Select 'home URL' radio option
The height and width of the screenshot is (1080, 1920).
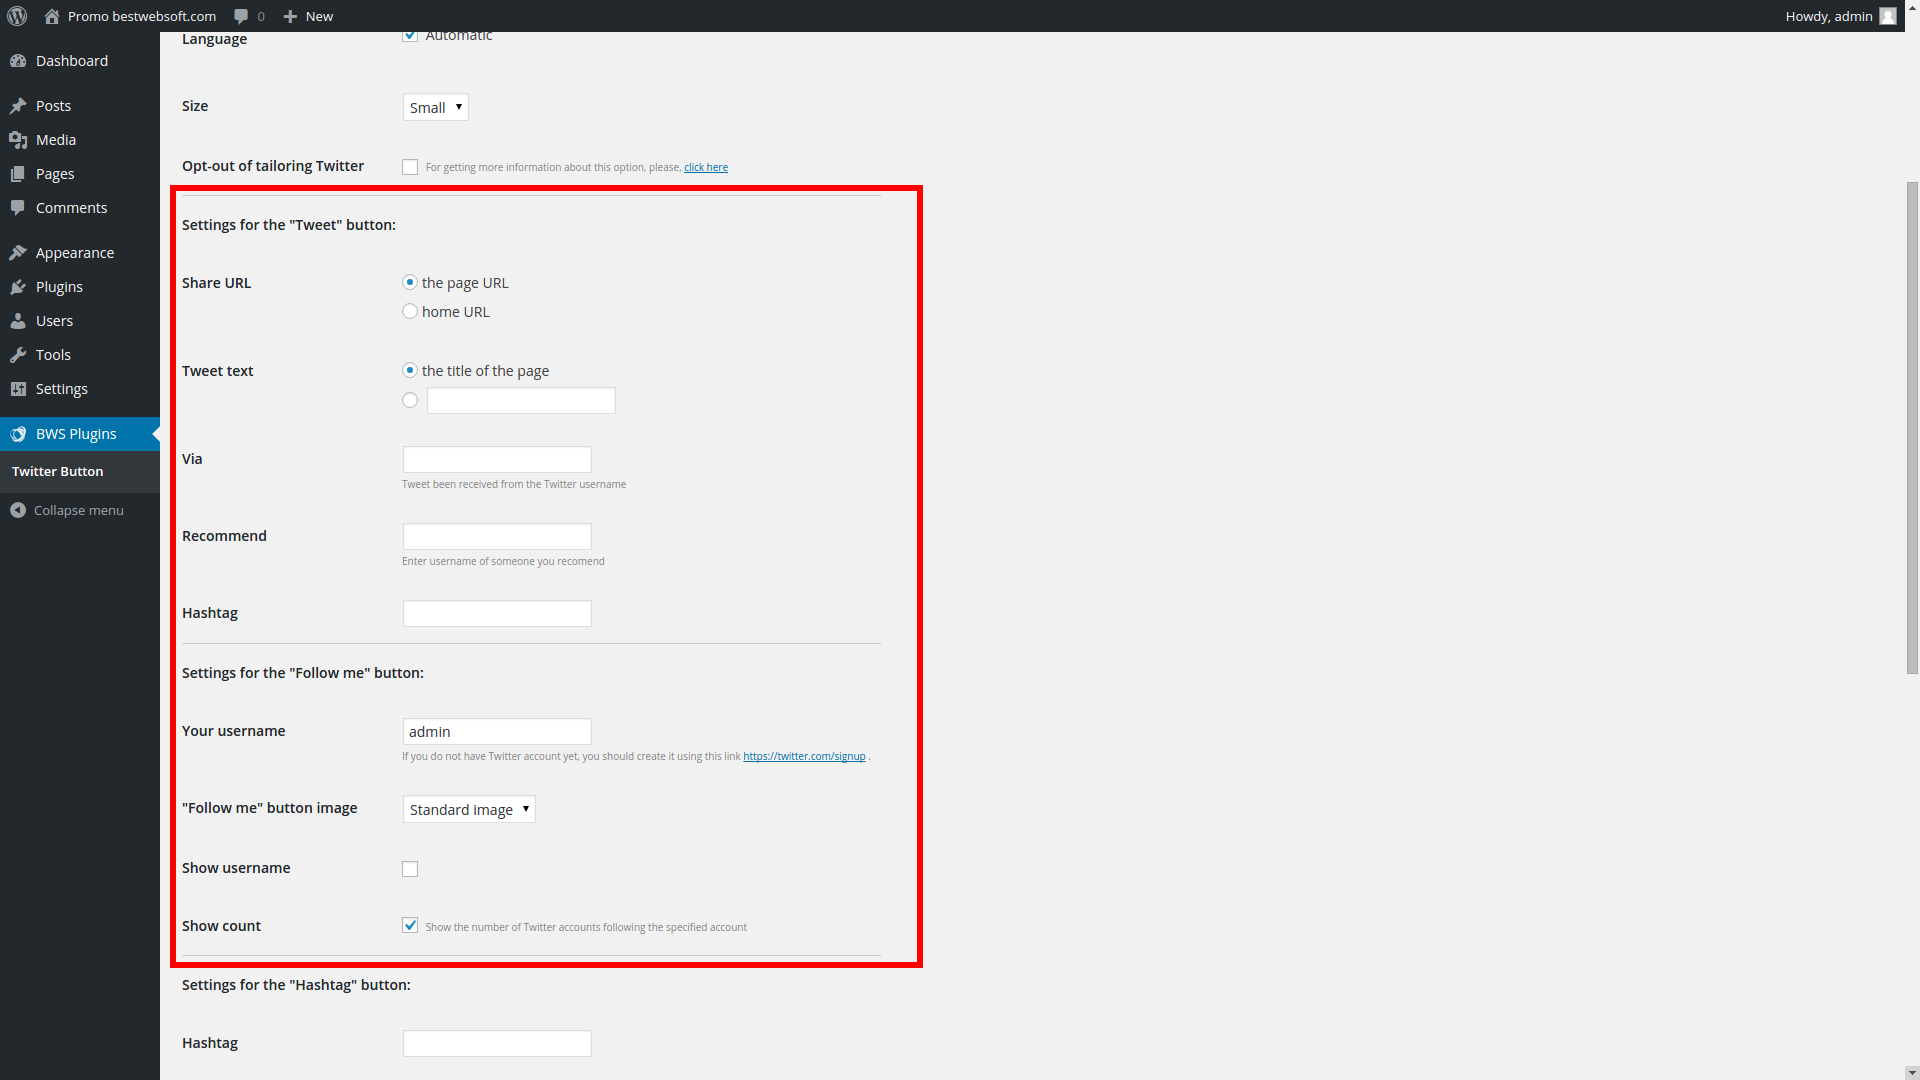coord(410,311)
